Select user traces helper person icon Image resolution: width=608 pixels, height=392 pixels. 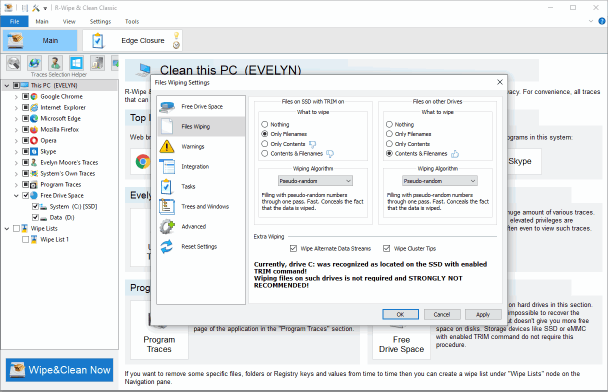[55, 63]
